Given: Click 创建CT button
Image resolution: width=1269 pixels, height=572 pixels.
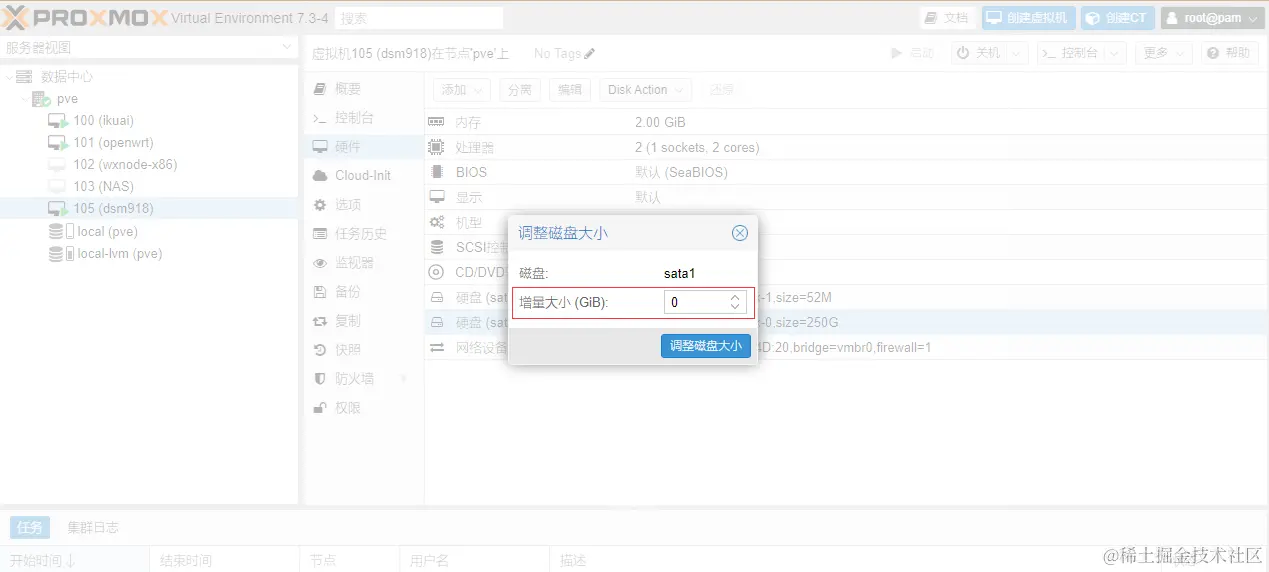Looking at the screenshot, I should [1117, 18].
